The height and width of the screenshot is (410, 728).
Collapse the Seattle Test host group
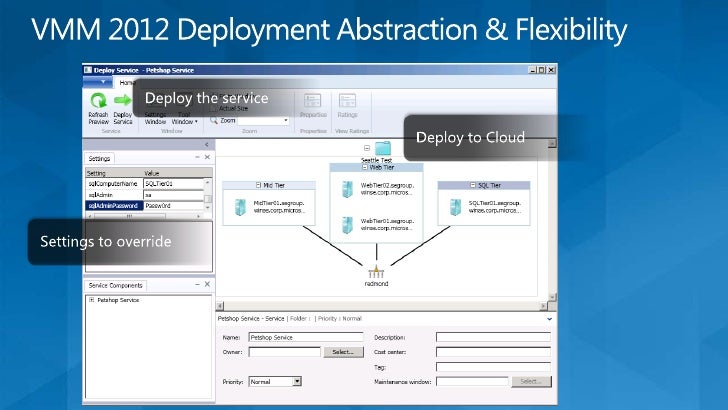[x=367, y=148]
